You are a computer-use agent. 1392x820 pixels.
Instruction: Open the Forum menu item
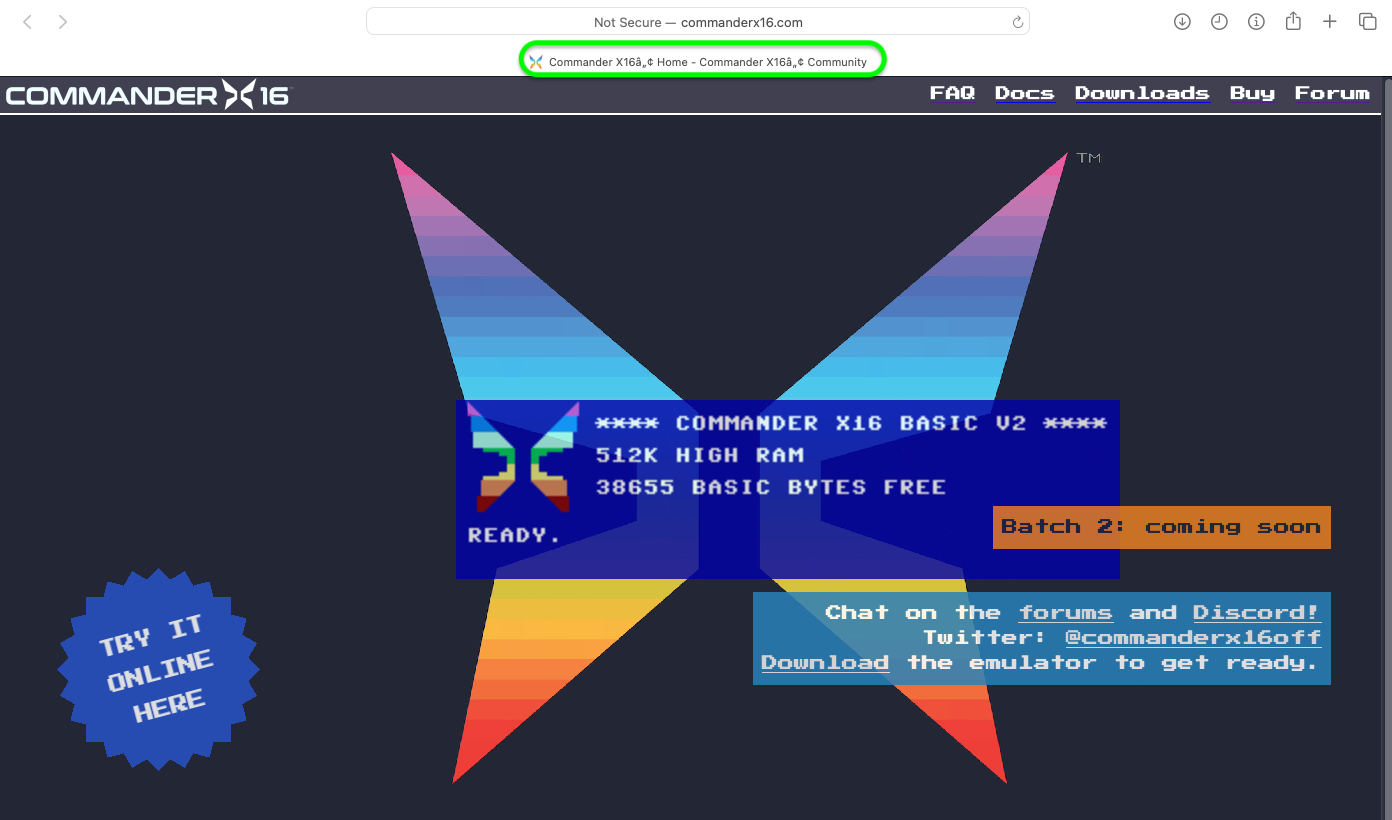point(1332,93)
